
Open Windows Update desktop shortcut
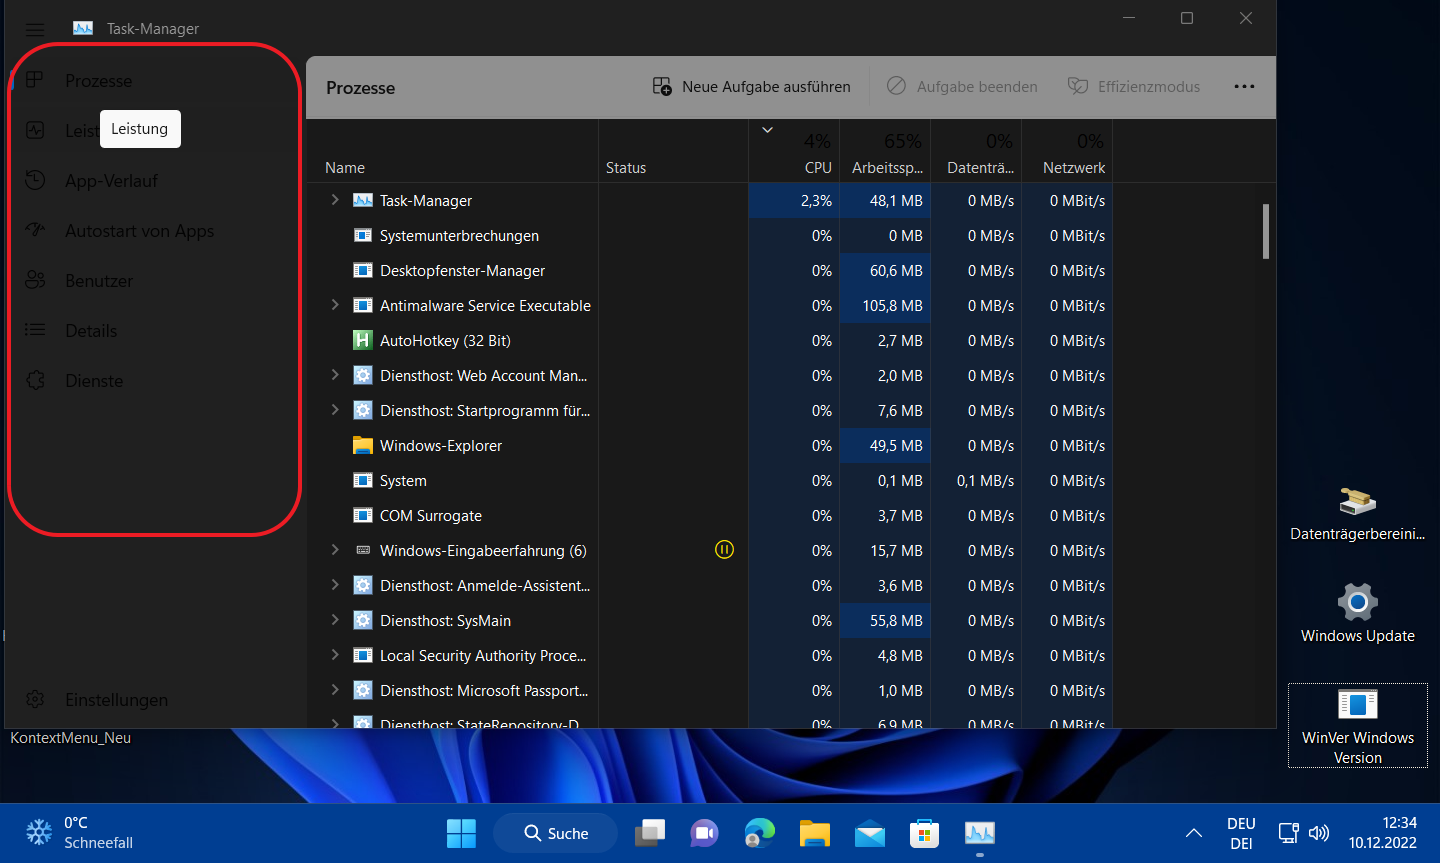coord(1358,613)
